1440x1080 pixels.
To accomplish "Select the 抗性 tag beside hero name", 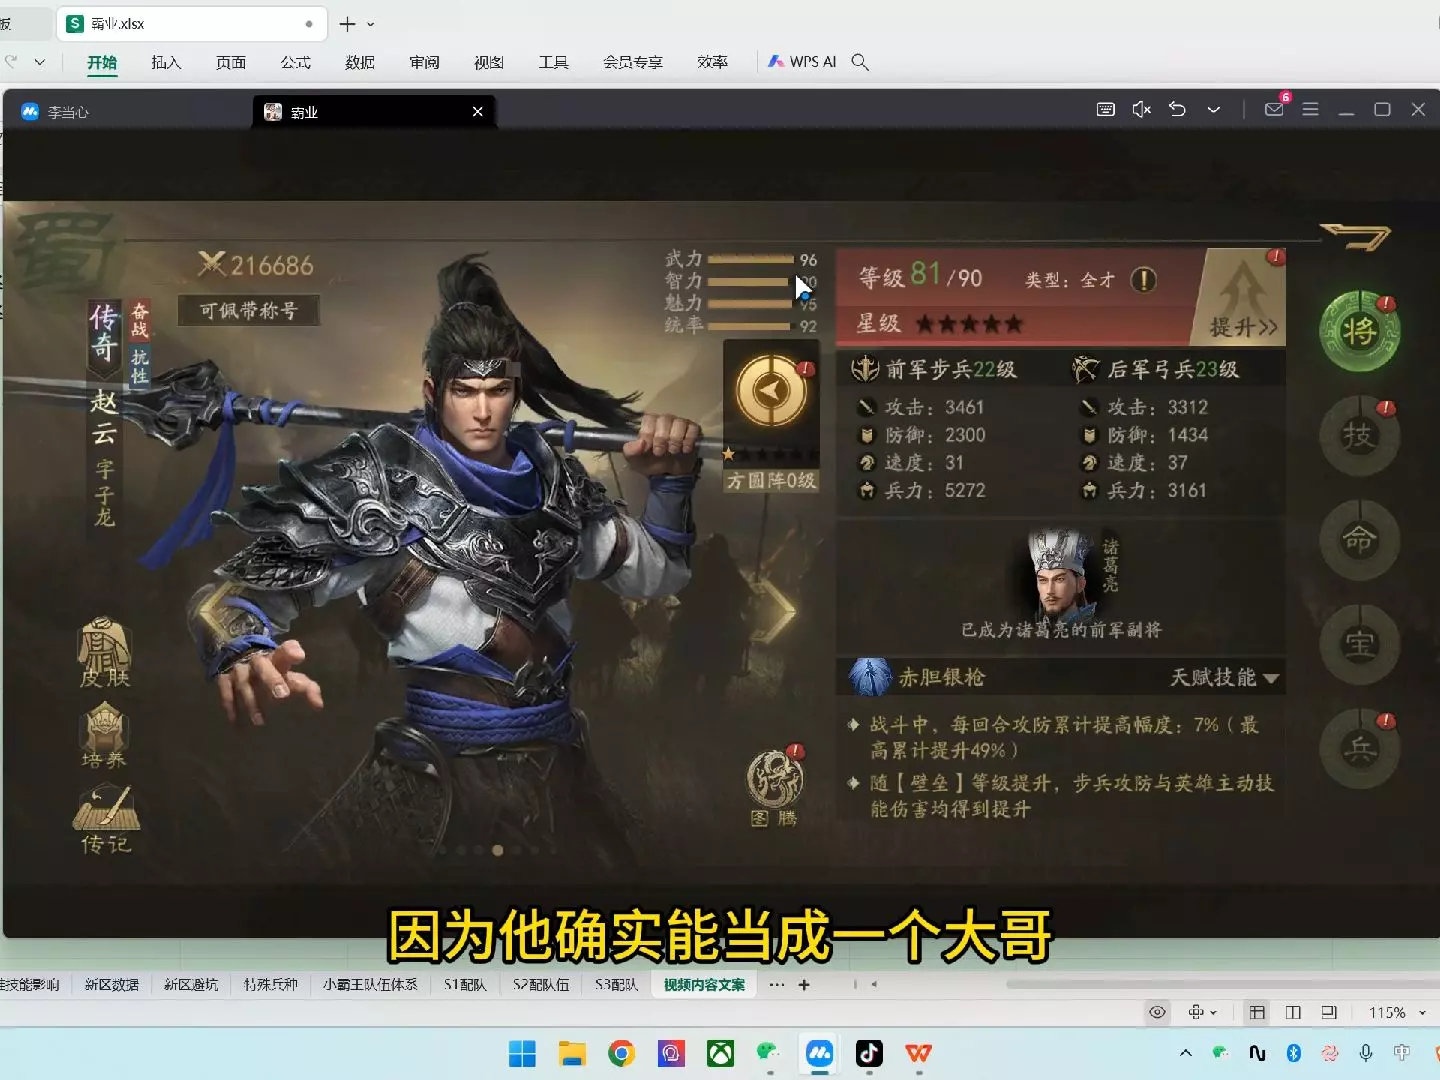I will coord(140,366).
